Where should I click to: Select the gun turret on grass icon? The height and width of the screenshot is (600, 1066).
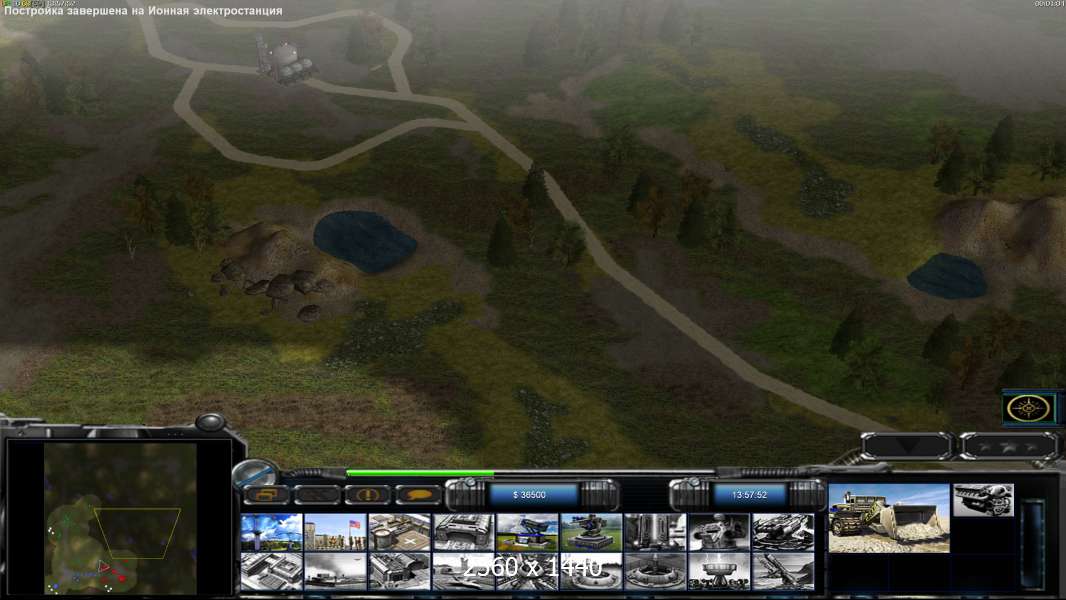(591, 532)
